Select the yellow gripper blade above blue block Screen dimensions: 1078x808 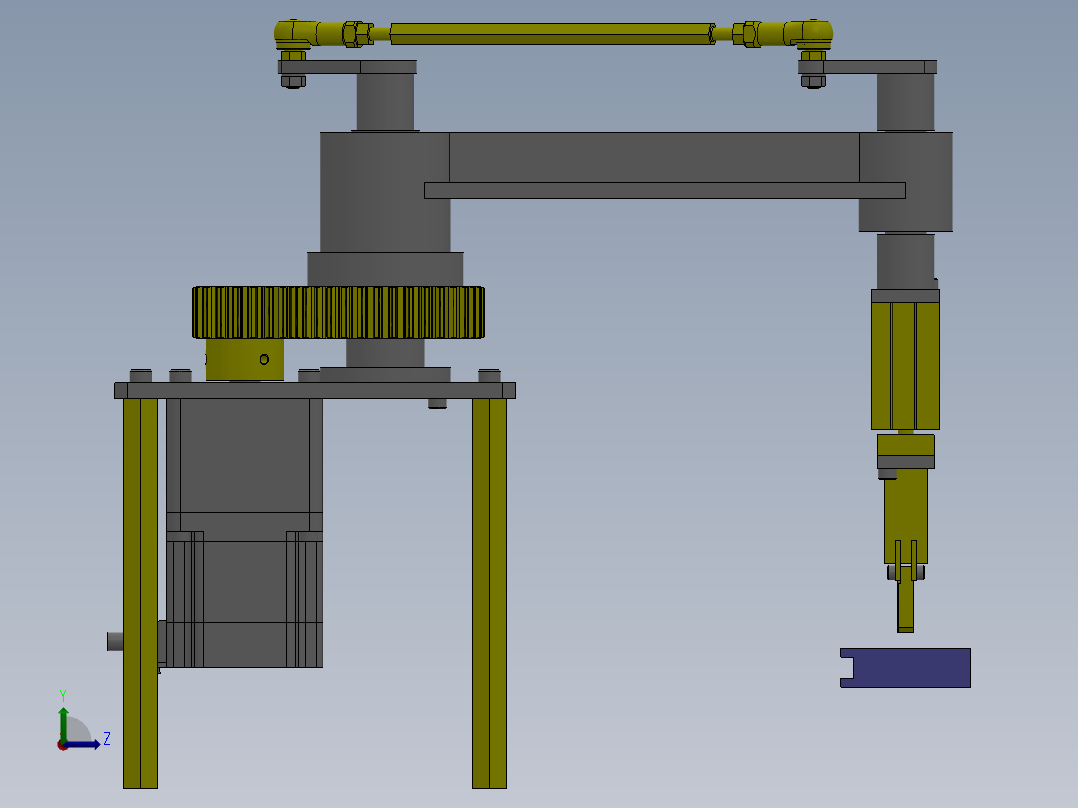tap(905, 604)
